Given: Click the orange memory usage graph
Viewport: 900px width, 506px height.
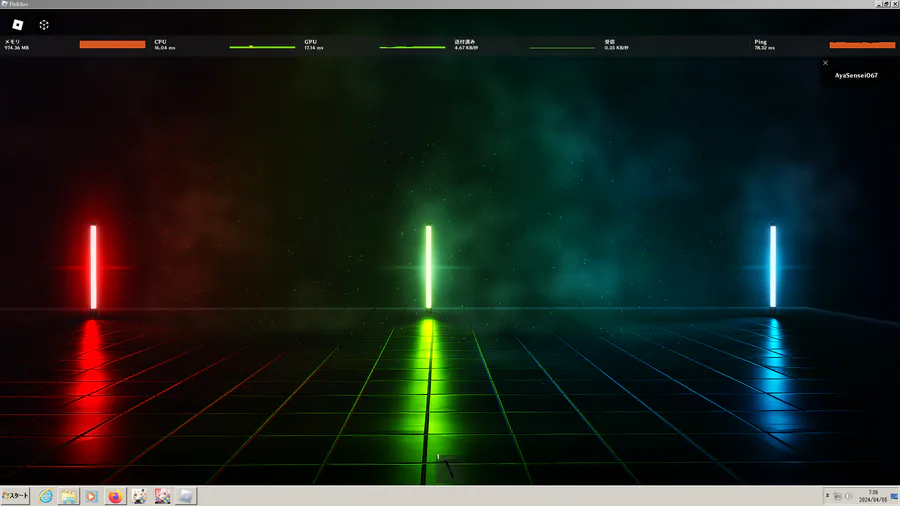Looking at the screenshot, I should coord(112,44).
